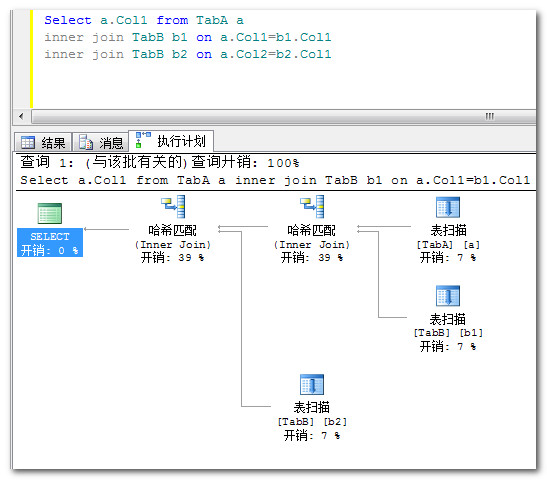
Task: Click TabB b2 scan 开销: 7 % text
Action: coord(312,435)
